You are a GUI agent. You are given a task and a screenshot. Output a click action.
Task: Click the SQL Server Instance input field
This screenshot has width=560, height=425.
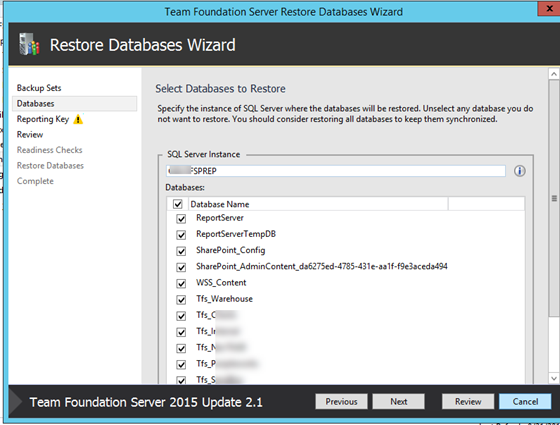[x=336, y=171]
